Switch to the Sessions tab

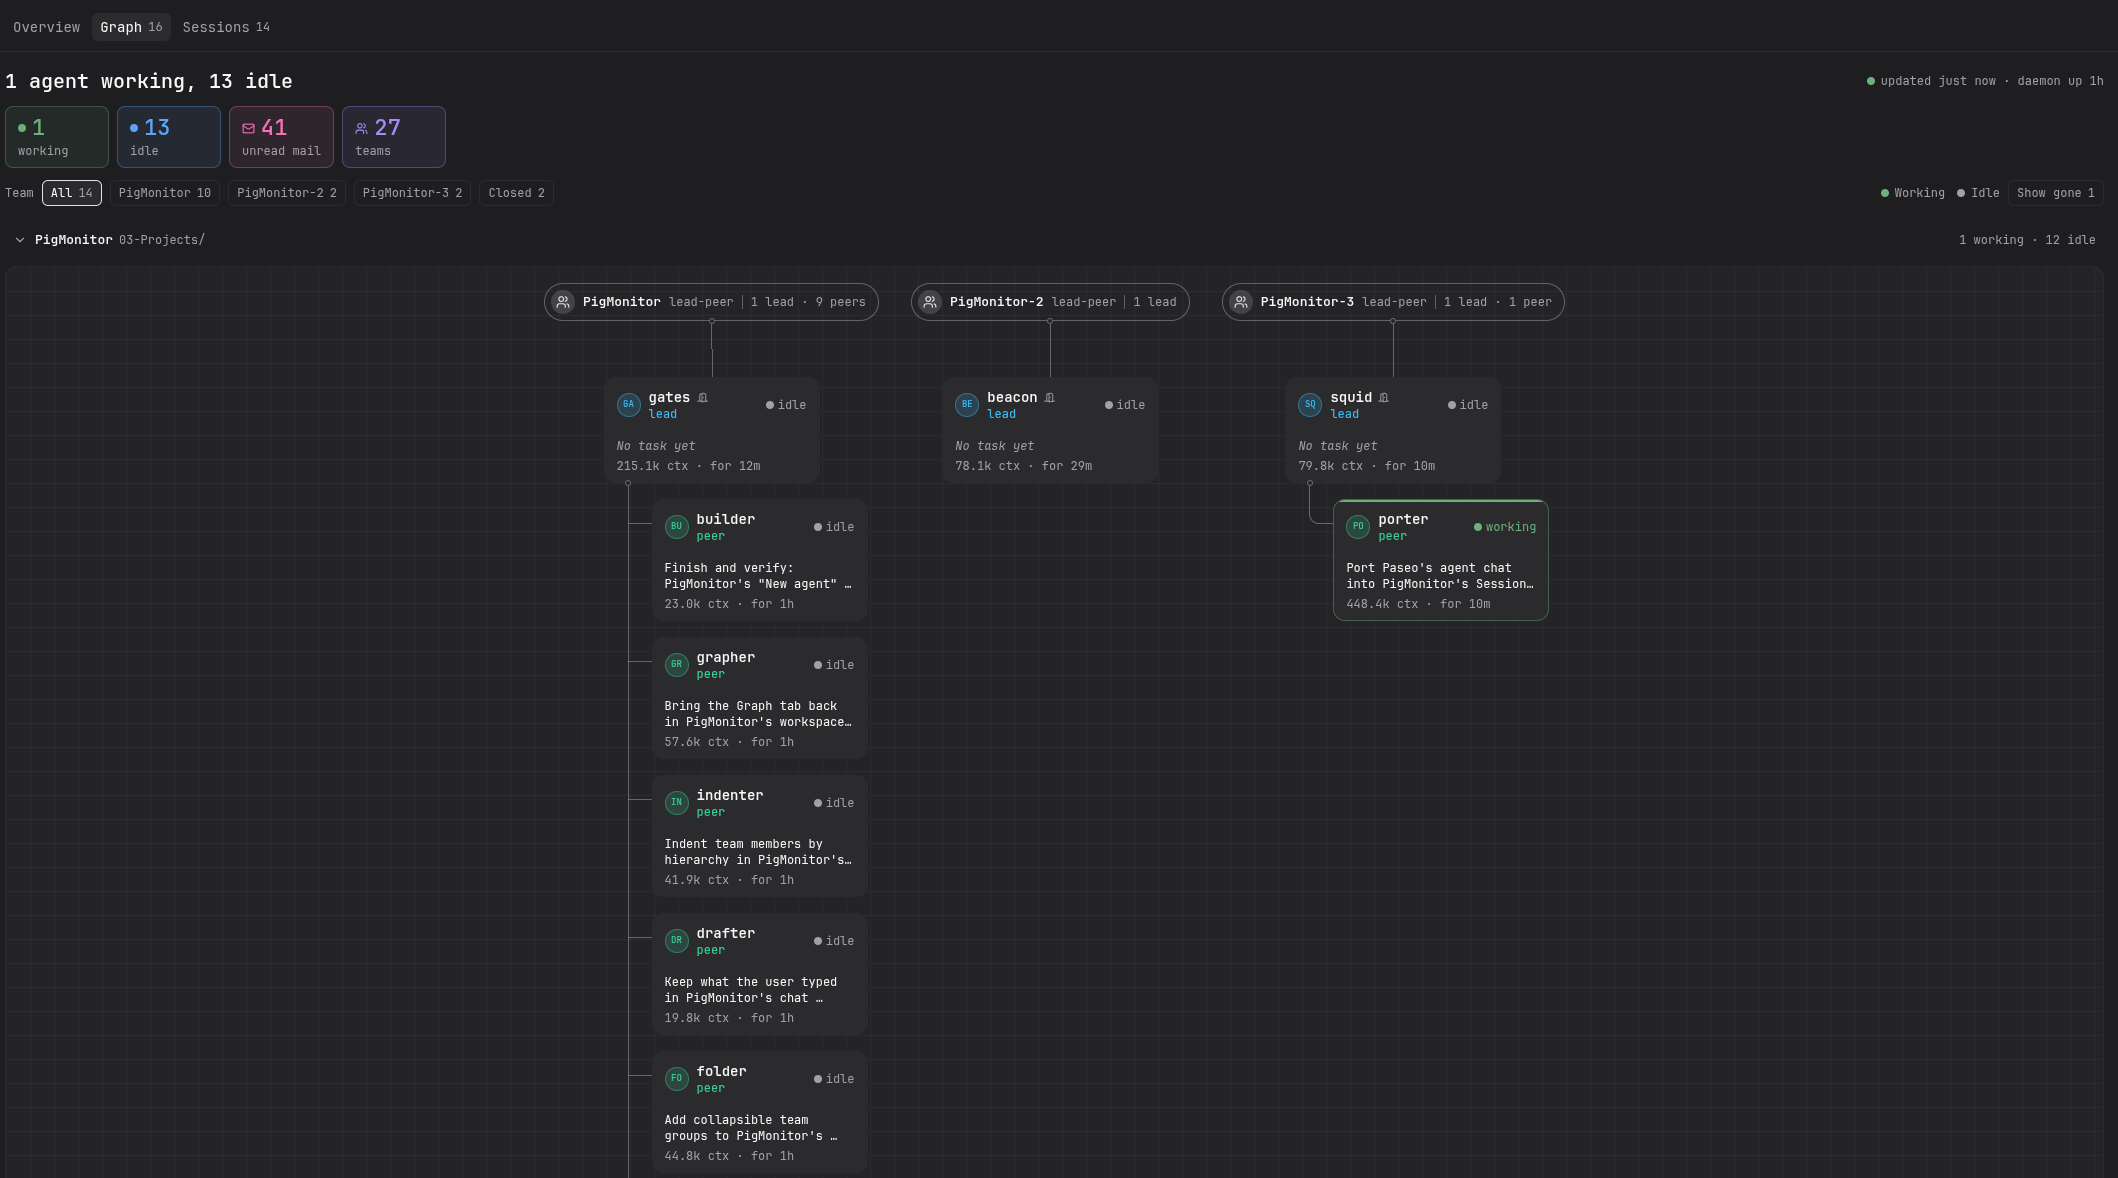click(226, 27)
